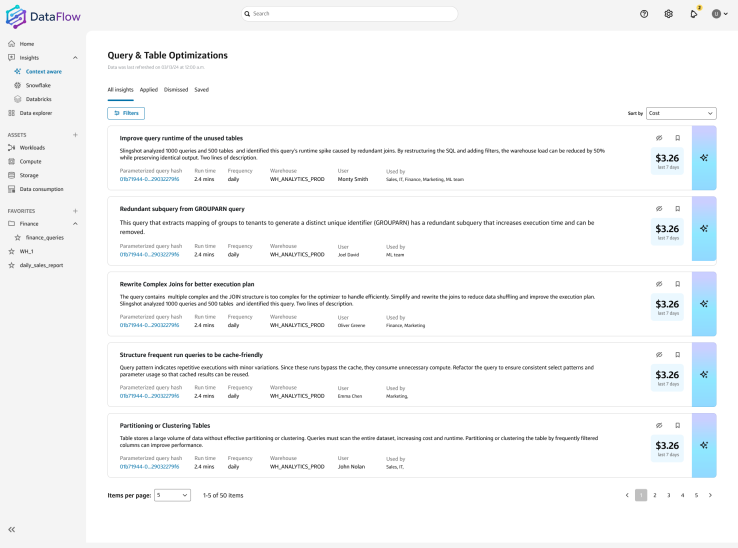Dismiss the Redundant subquery insight

pos(659,209)
